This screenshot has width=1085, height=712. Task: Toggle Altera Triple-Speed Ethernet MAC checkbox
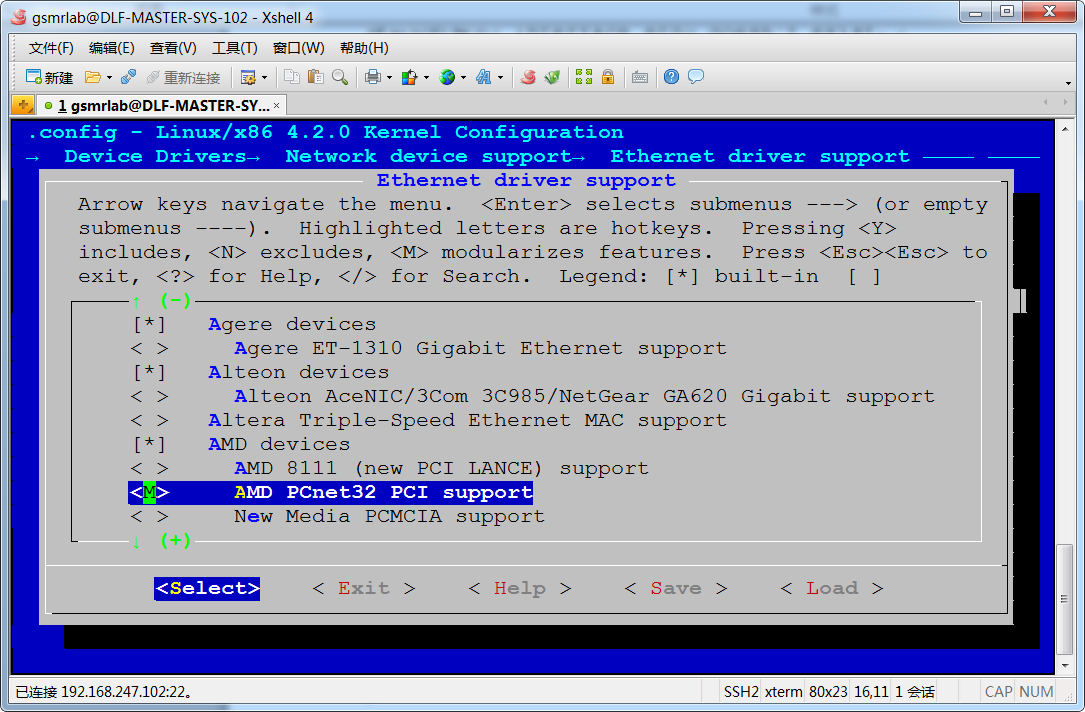click(x=149, y=420)
